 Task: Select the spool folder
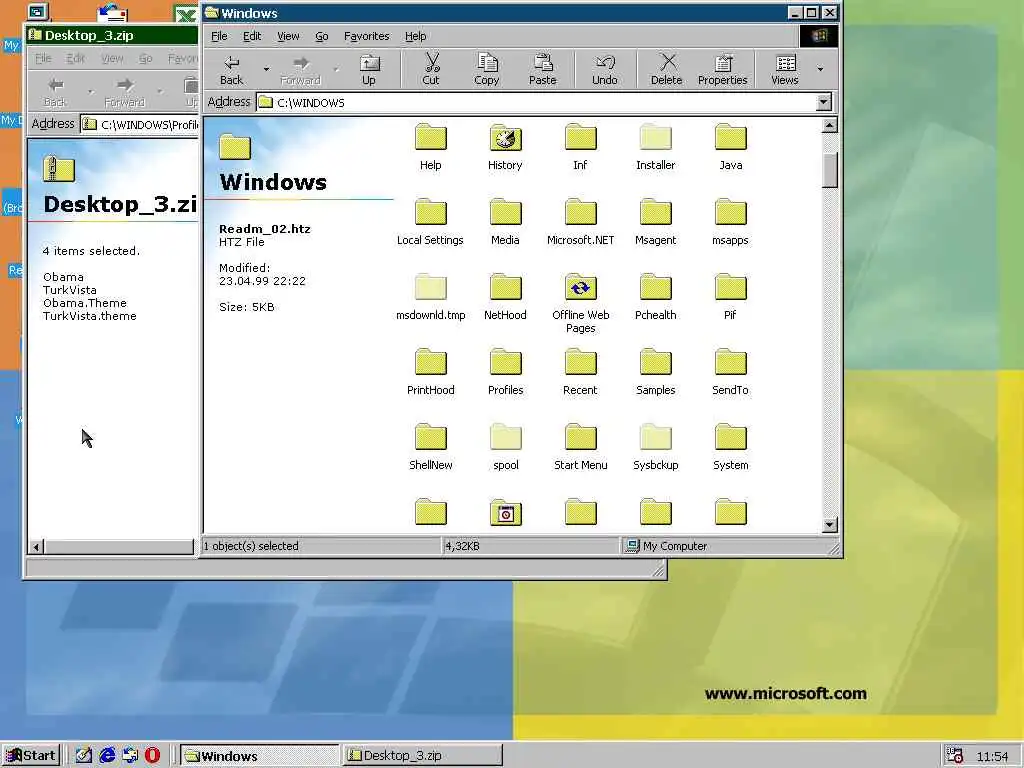[505, 447]
